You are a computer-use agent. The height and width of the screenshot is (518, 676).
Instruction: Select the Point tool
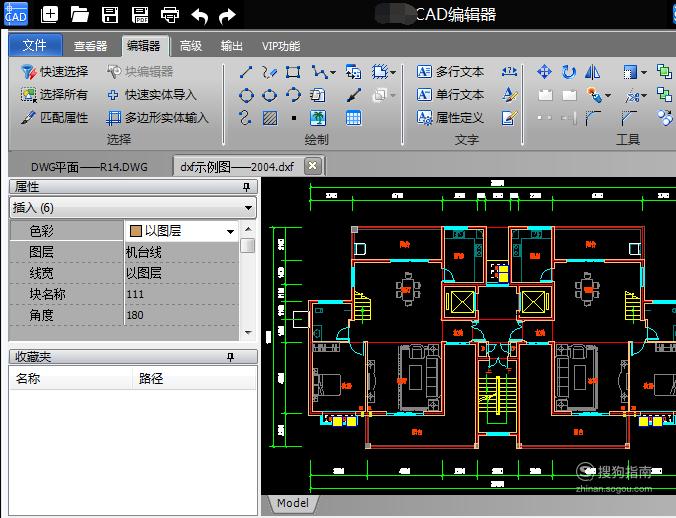[x=294, y=118]
